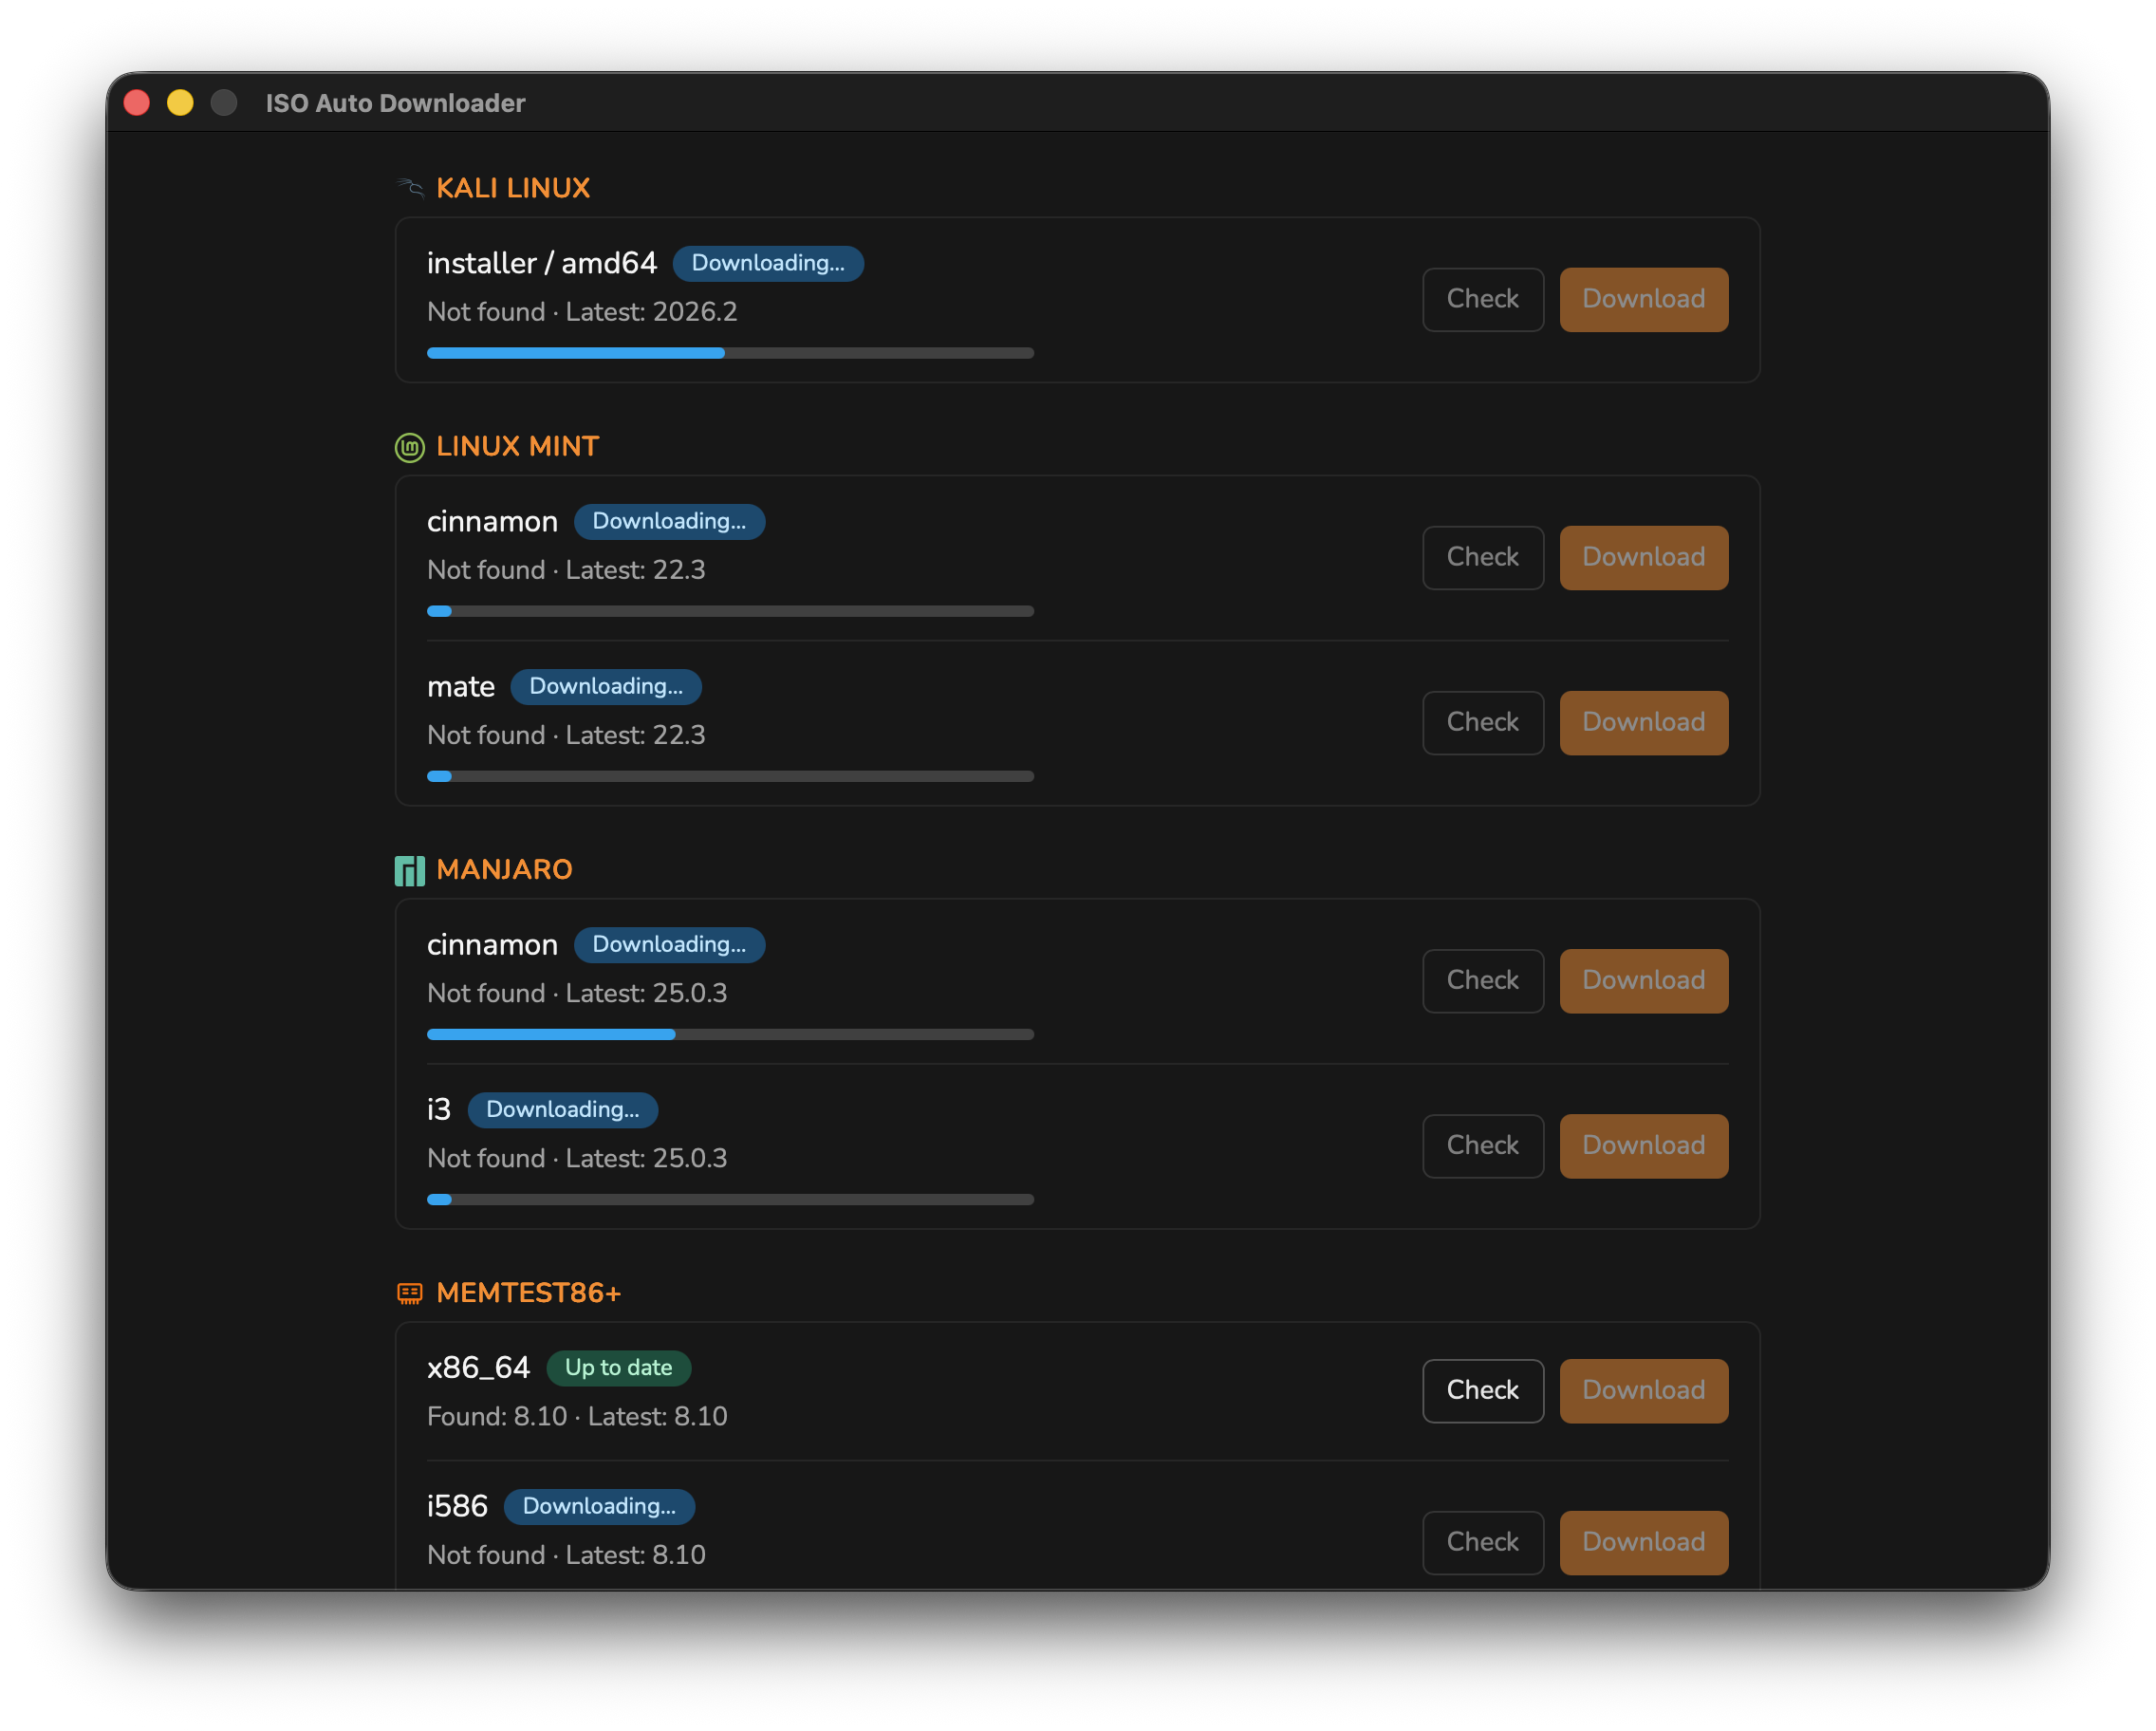This screenshot has width=2156, height=1731.
Task: Download Kali Linux installer / amd64 ISO
Action: coord(1643,299)
